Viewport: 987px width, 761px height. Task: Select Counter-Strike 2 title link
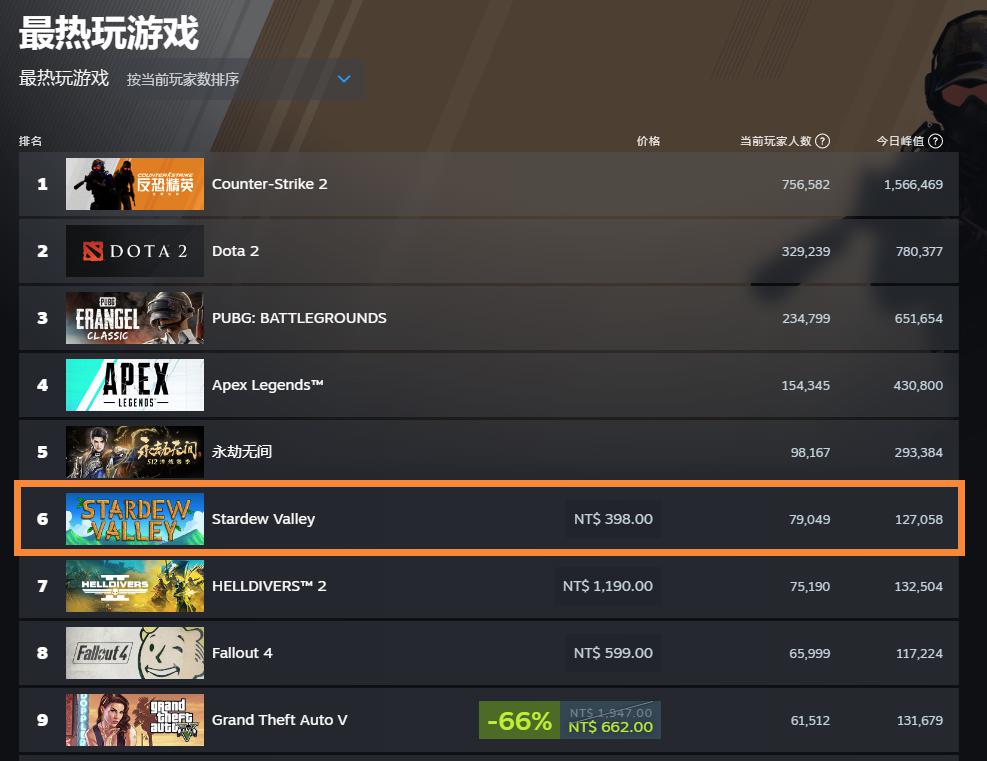pyautogui.click(x=269, y=184)
